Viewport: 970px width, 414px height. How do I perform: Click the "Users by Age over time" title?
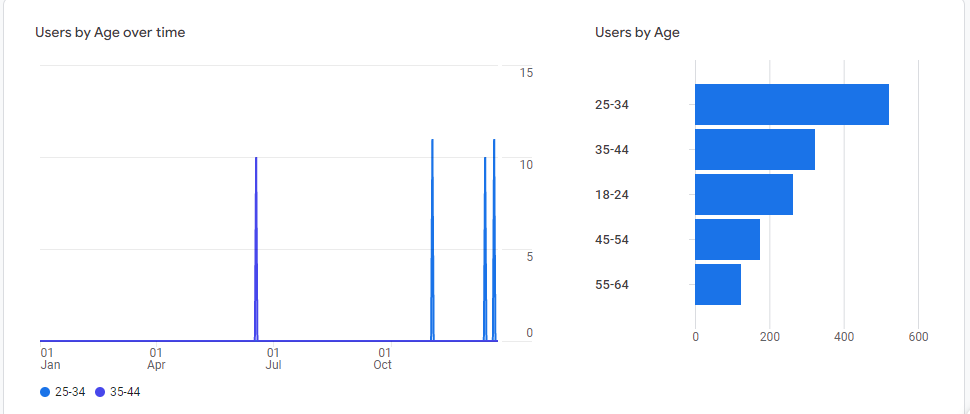[x=110, y=32]
